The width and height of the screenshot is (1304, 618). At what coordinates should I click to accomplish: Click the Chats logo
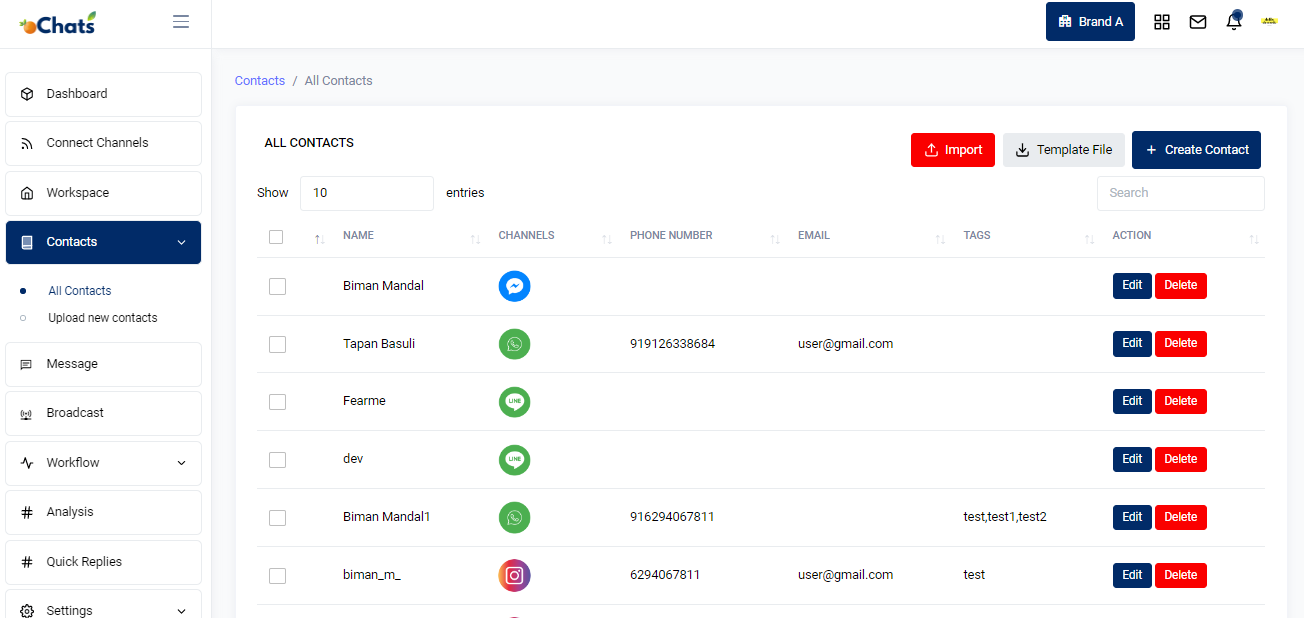(58, 23)
